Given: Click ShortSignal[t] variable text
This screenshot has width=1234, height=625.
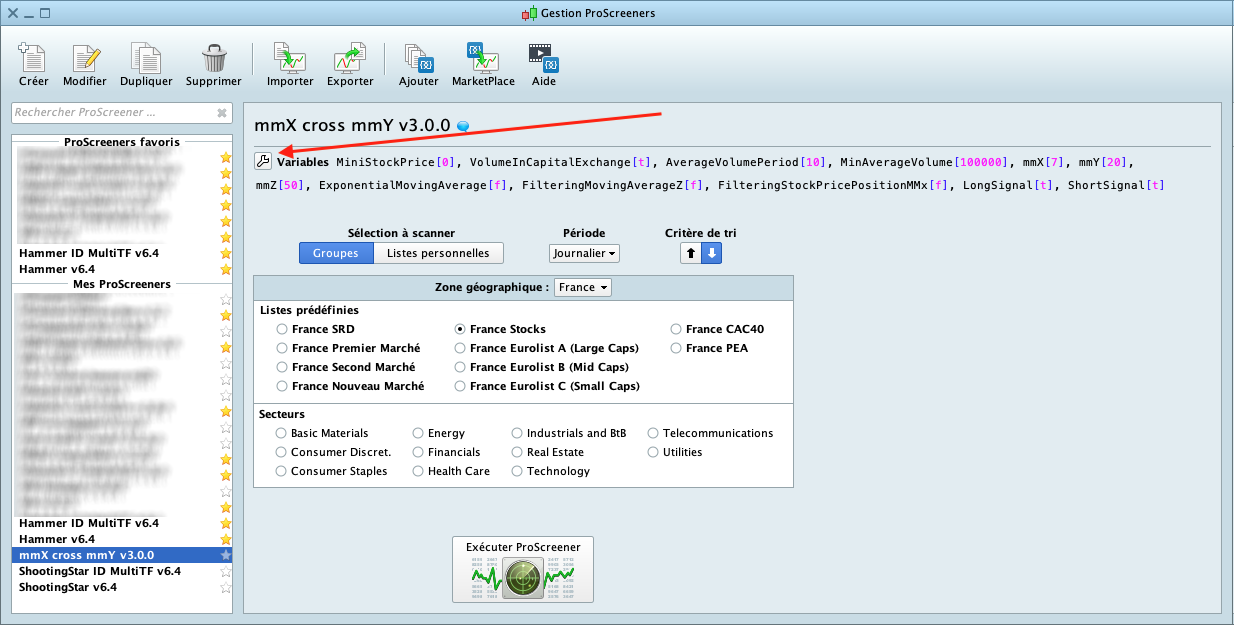Looking at the screenshot, I should [1116, 185].
